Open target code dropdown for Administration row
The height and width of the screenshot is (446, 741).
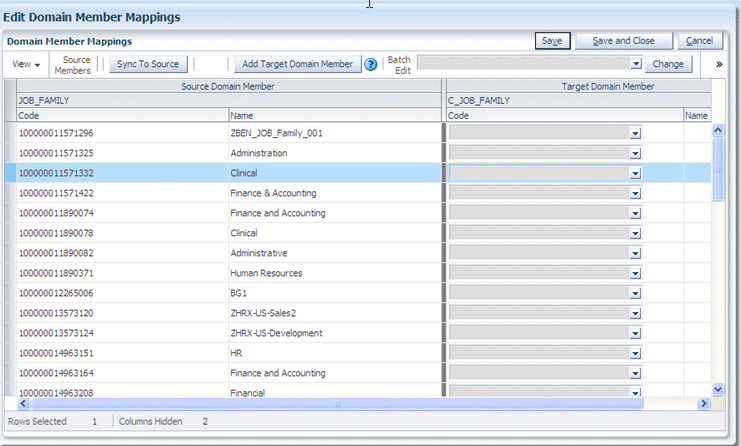pos(635,154)
